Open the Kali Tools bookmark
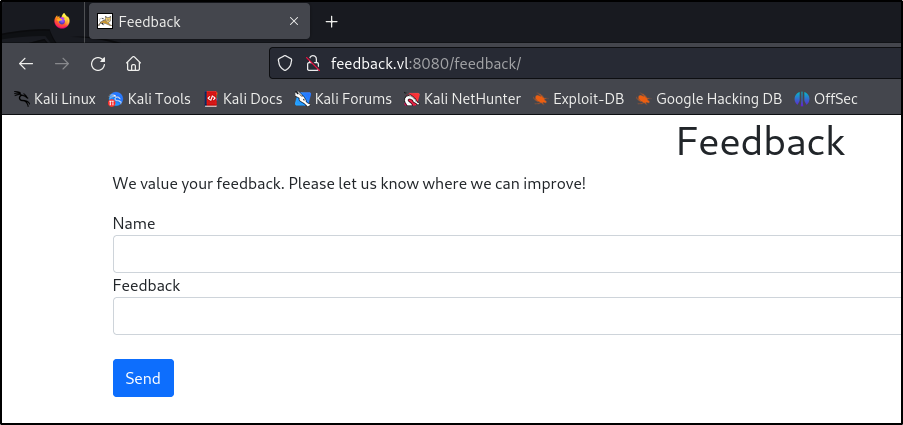Viewport: 903px width, 425px height. pyautogui.click(x=149, y=99)
